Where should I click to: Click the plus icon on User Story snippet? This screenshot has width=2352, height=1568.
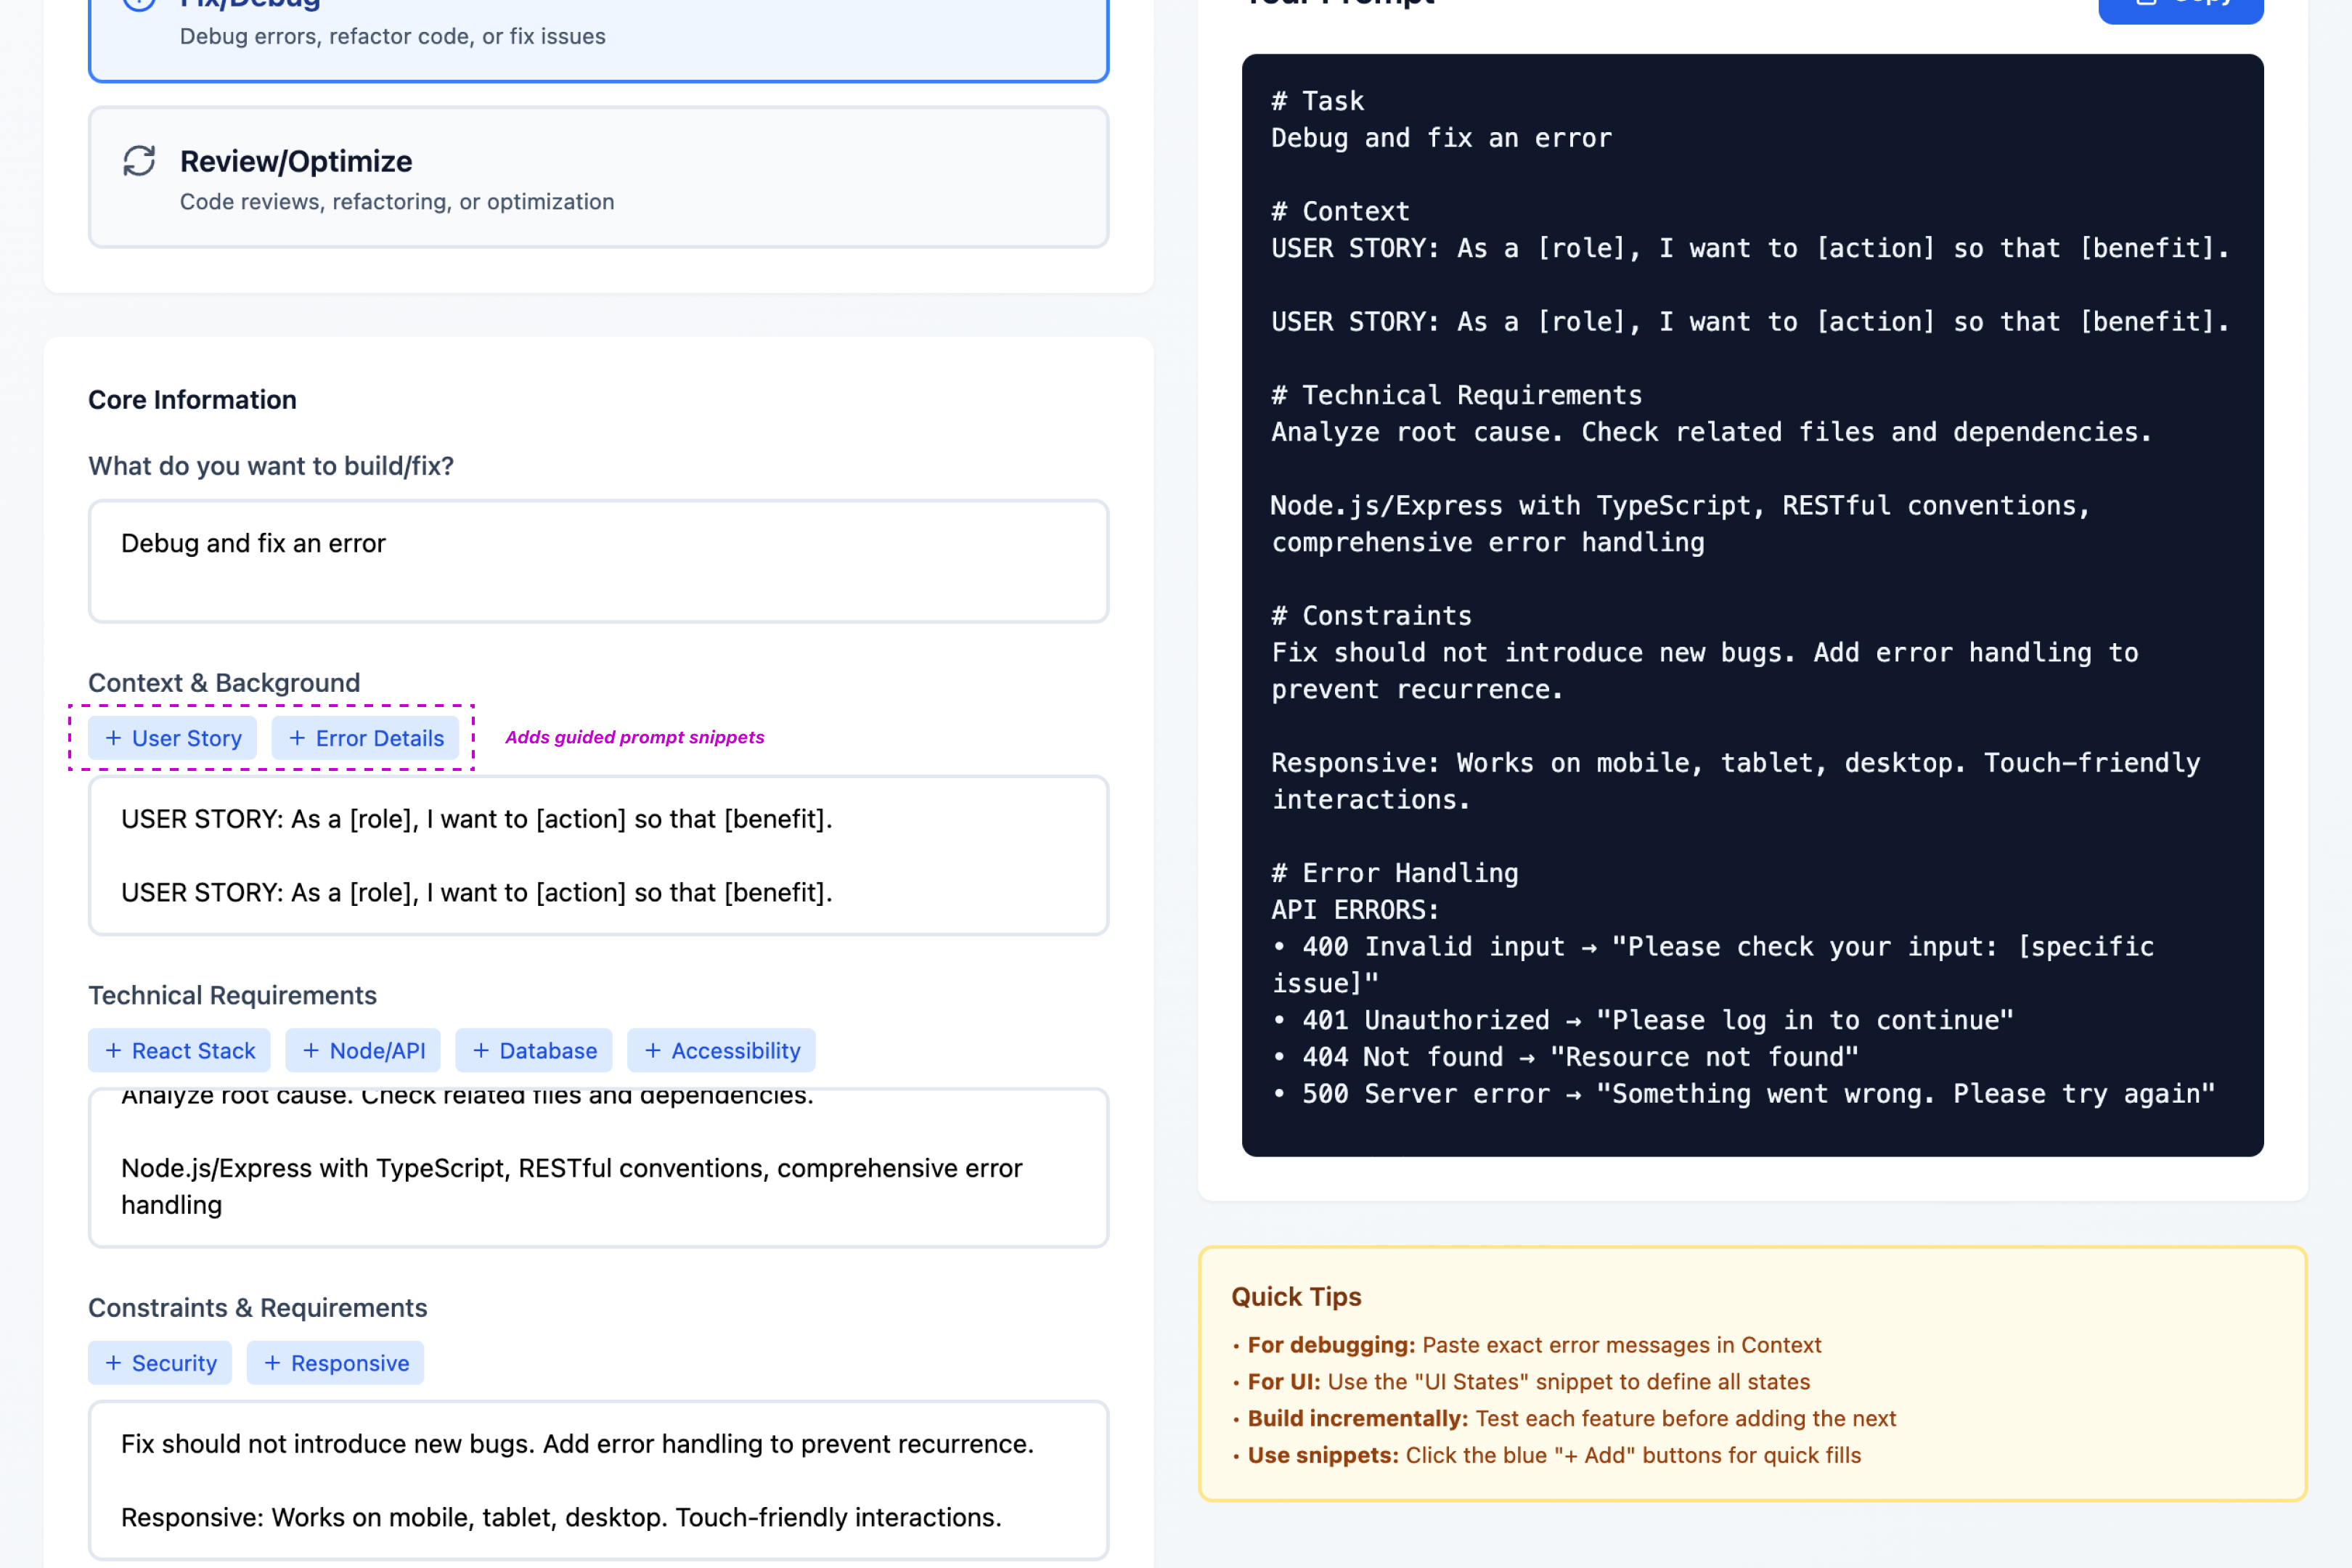pyautogui.click(x=113, y=738)
